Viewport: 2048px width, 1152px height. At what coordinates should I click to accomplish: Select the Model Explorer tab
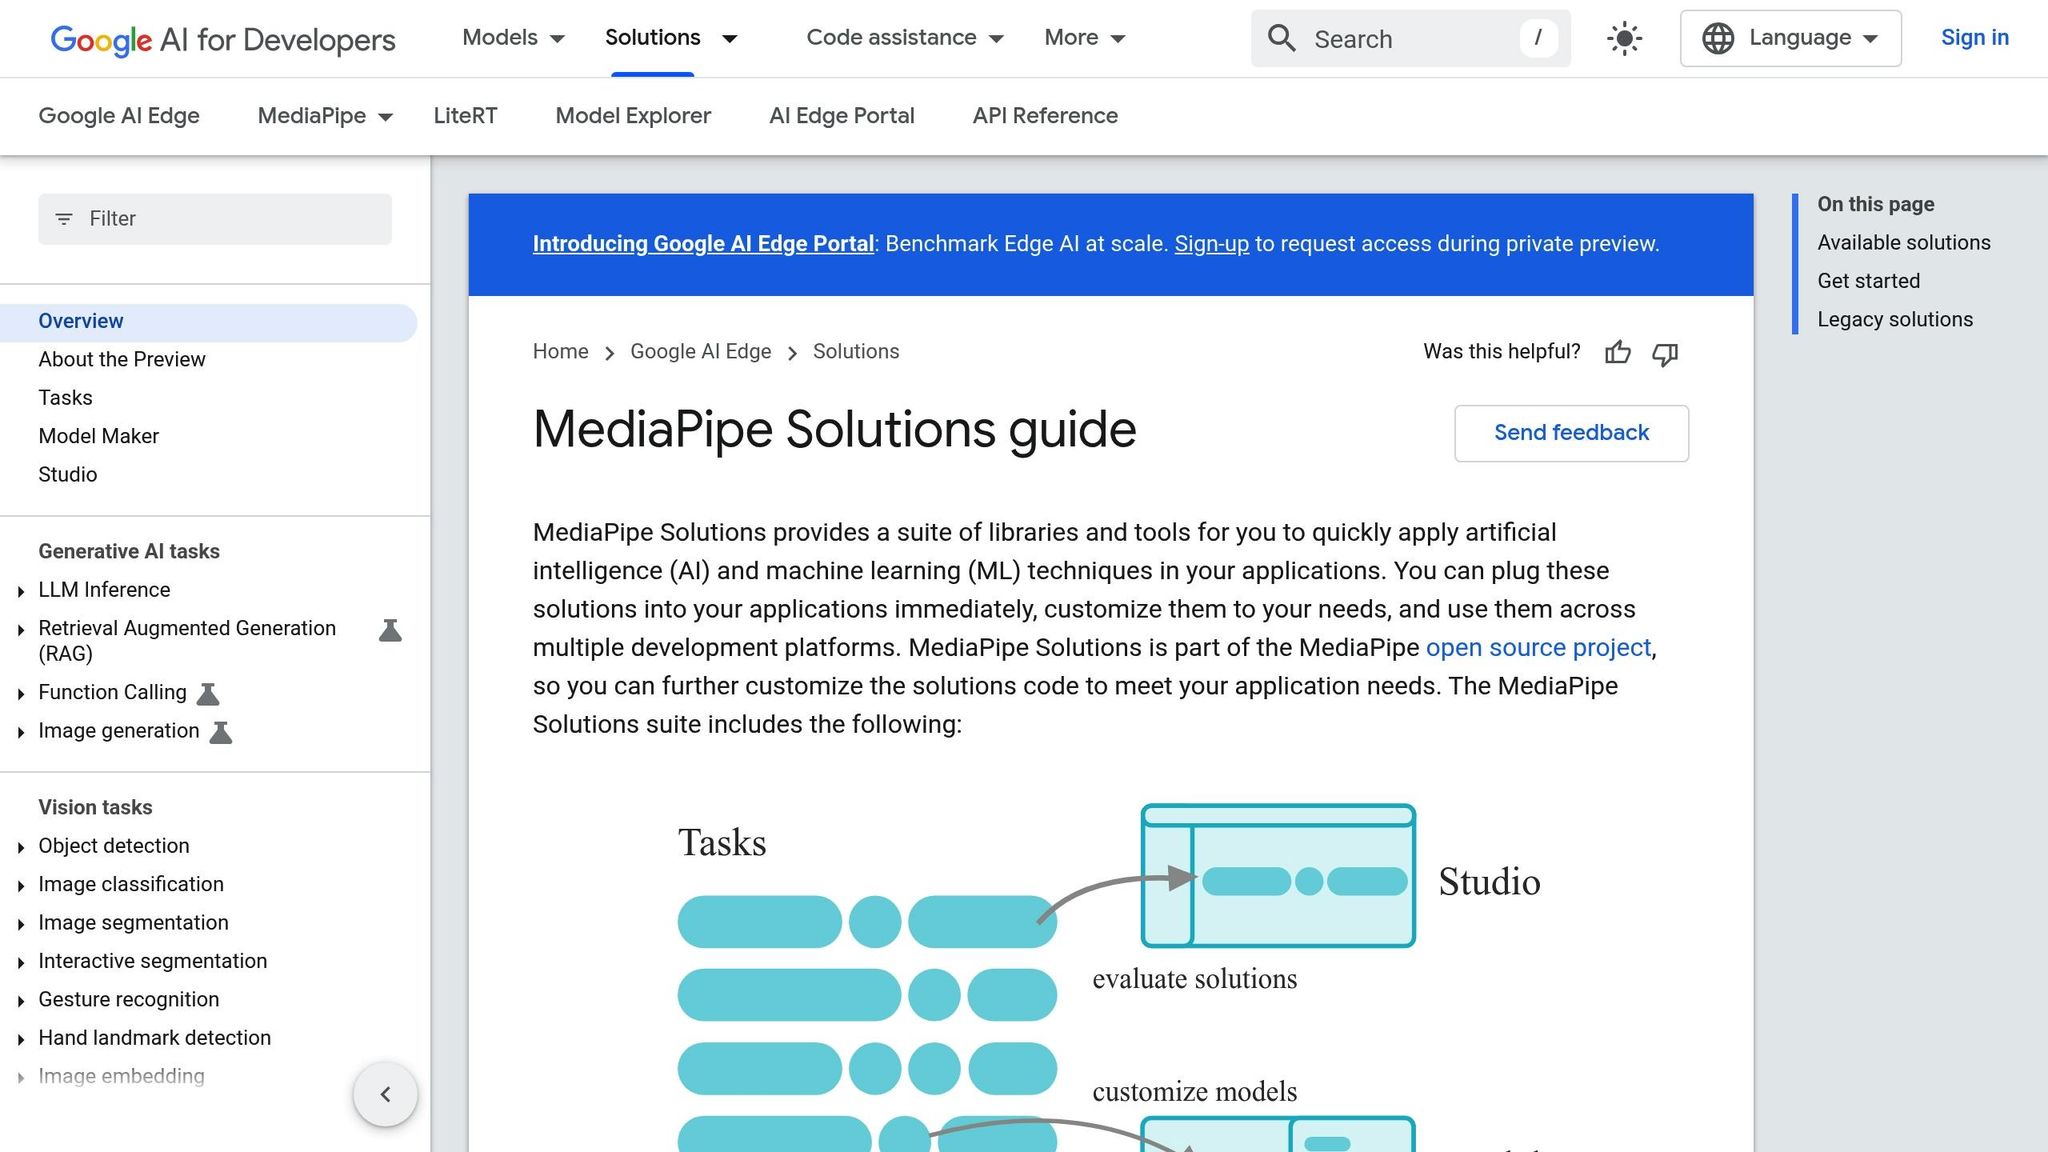click(633, 116)
